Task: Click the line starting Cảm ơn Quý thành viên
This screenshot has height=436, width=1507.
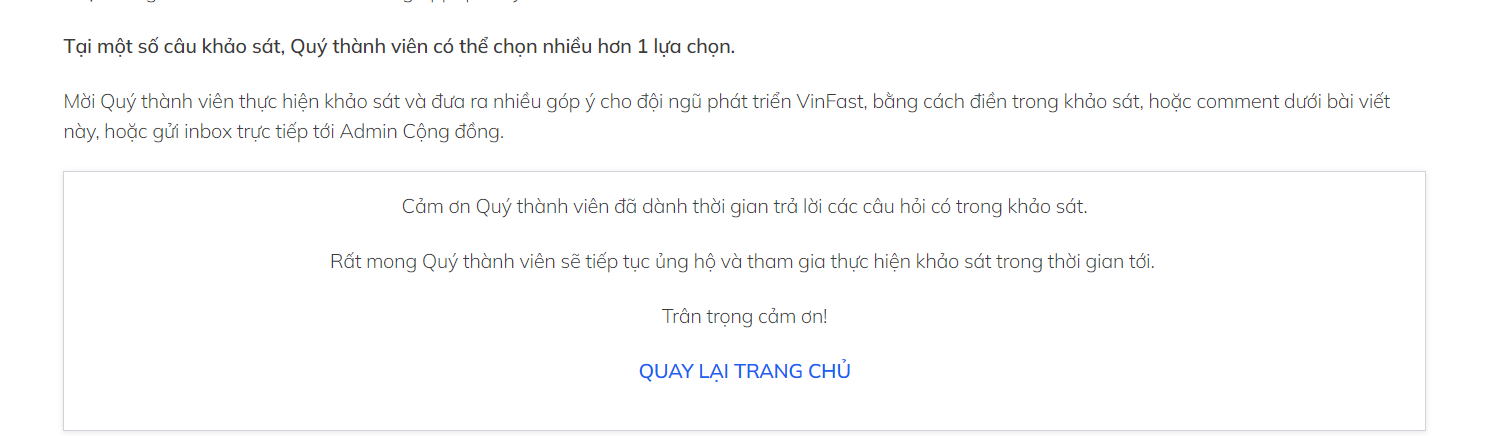Action: pos(744,207)
